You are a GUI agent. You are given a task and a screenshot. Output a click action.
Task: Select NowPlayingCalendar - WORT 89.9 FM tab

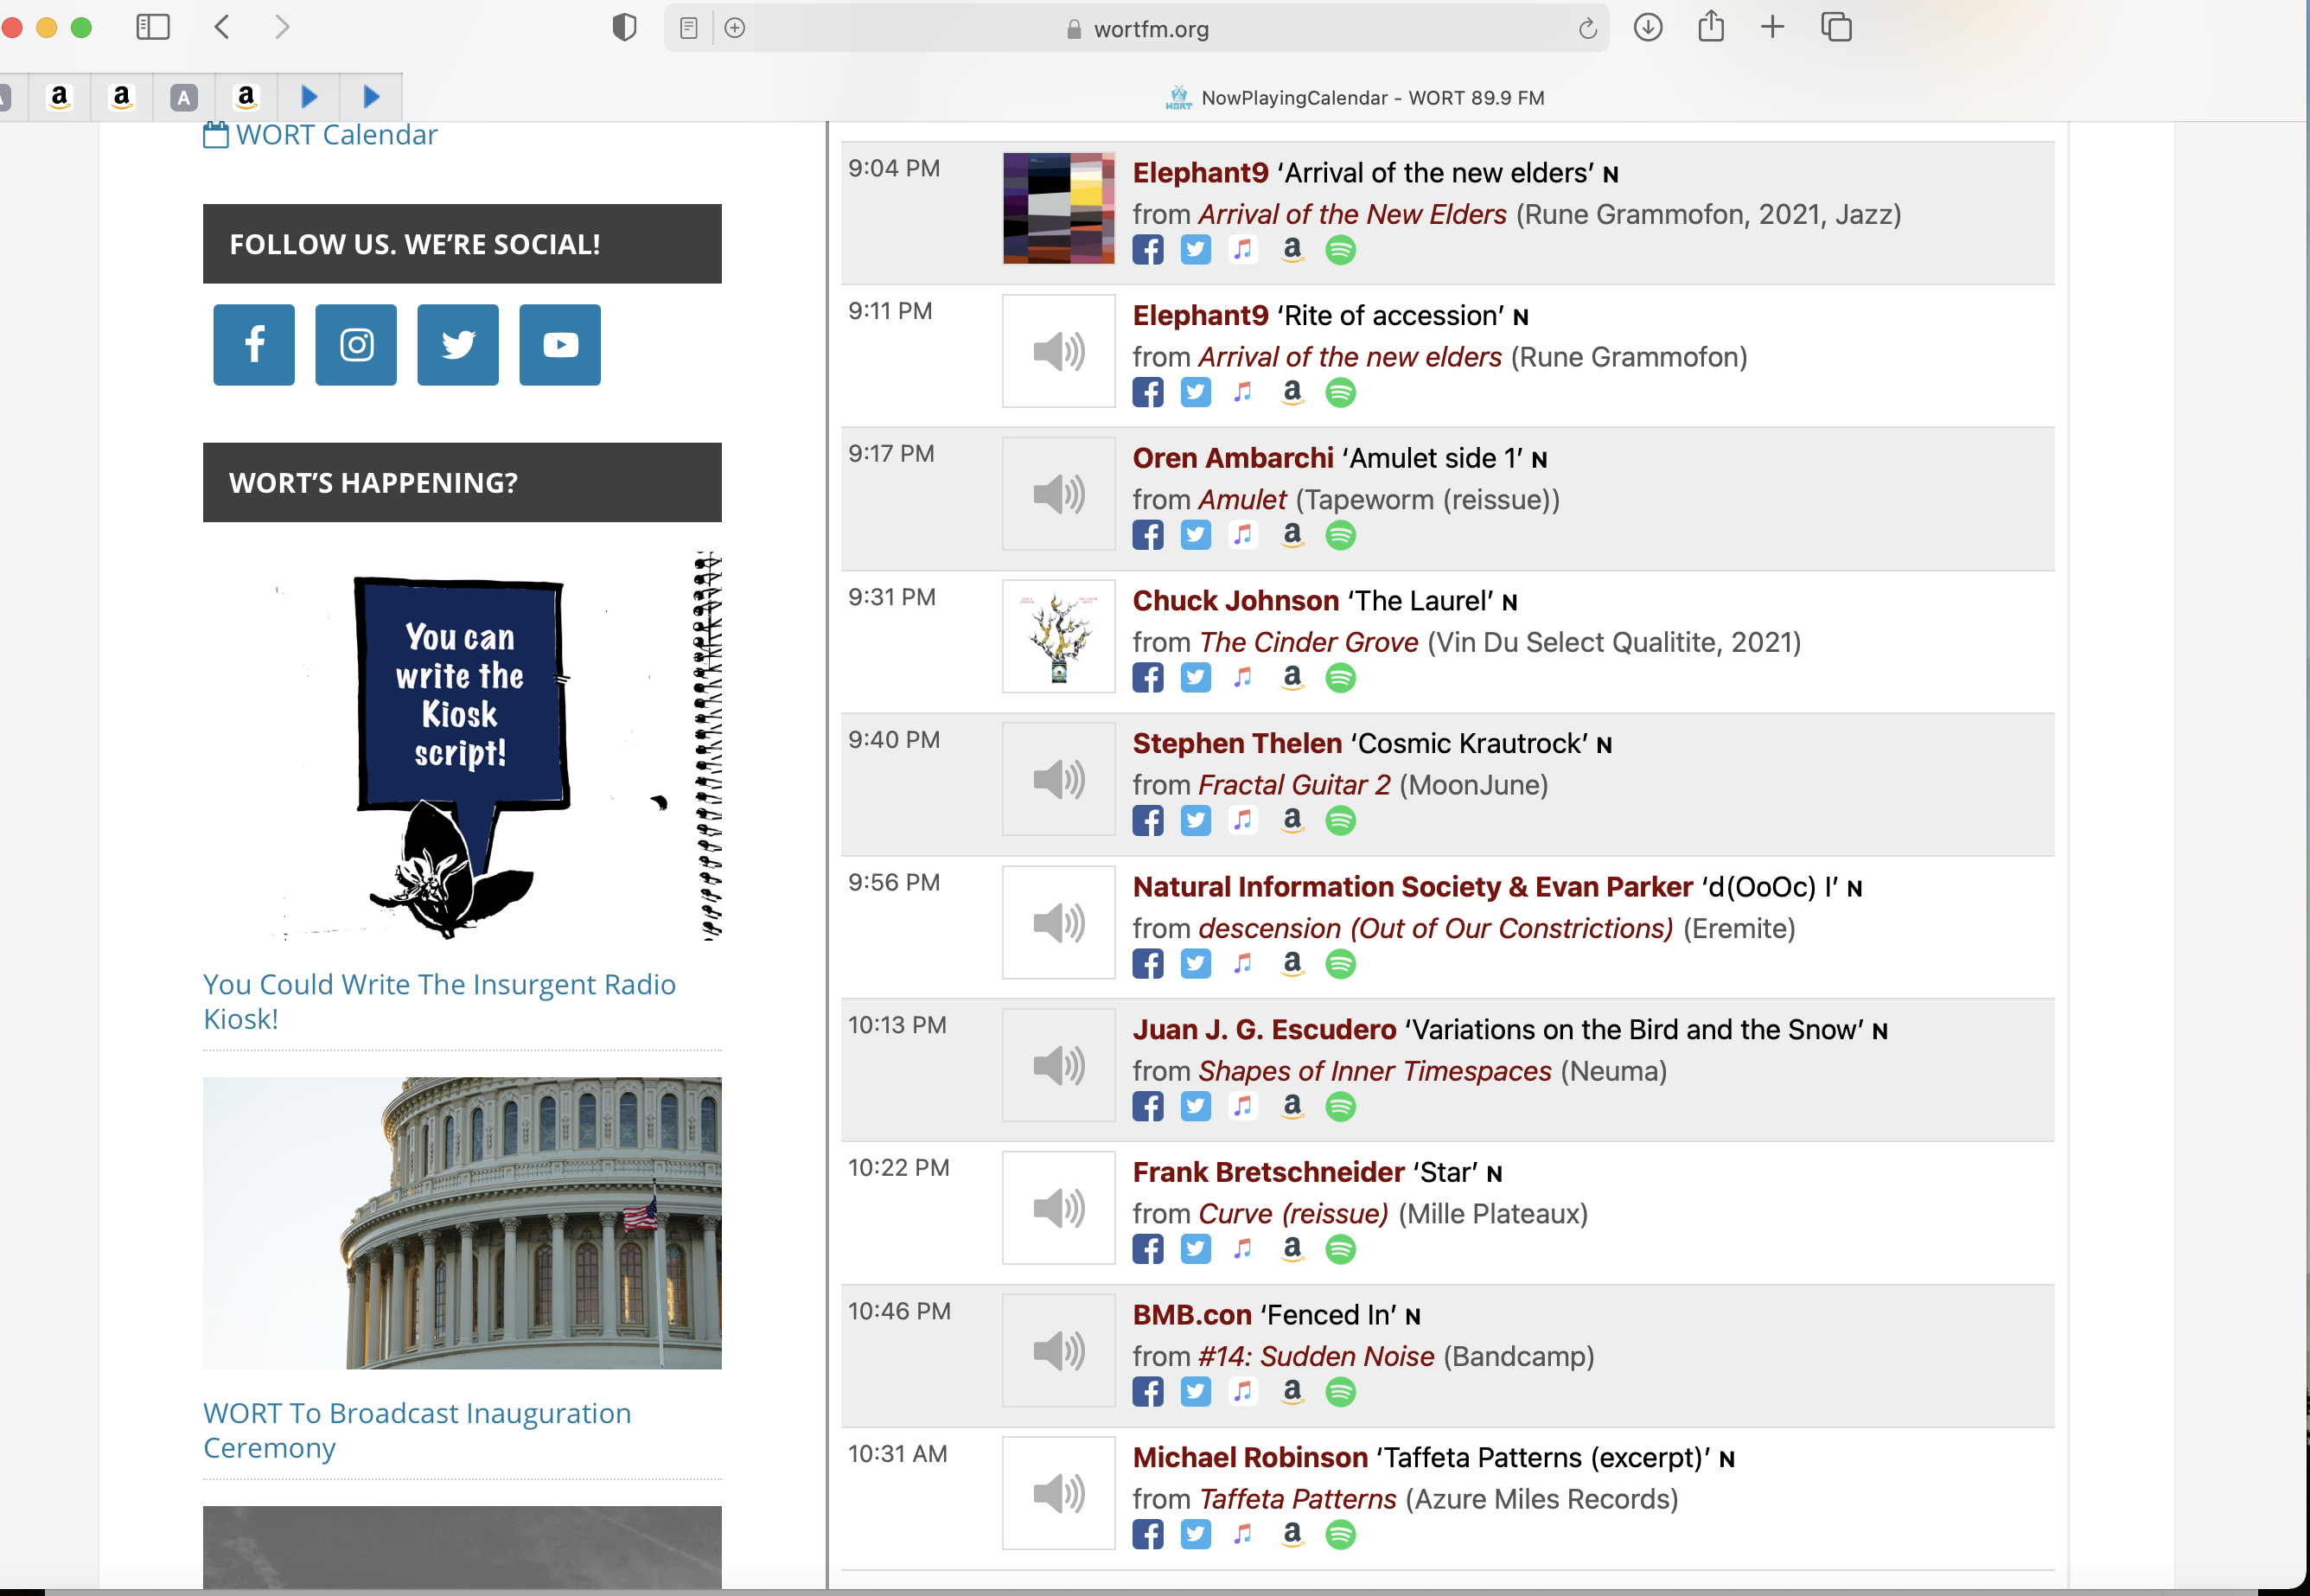click(x=1355, y=98)
